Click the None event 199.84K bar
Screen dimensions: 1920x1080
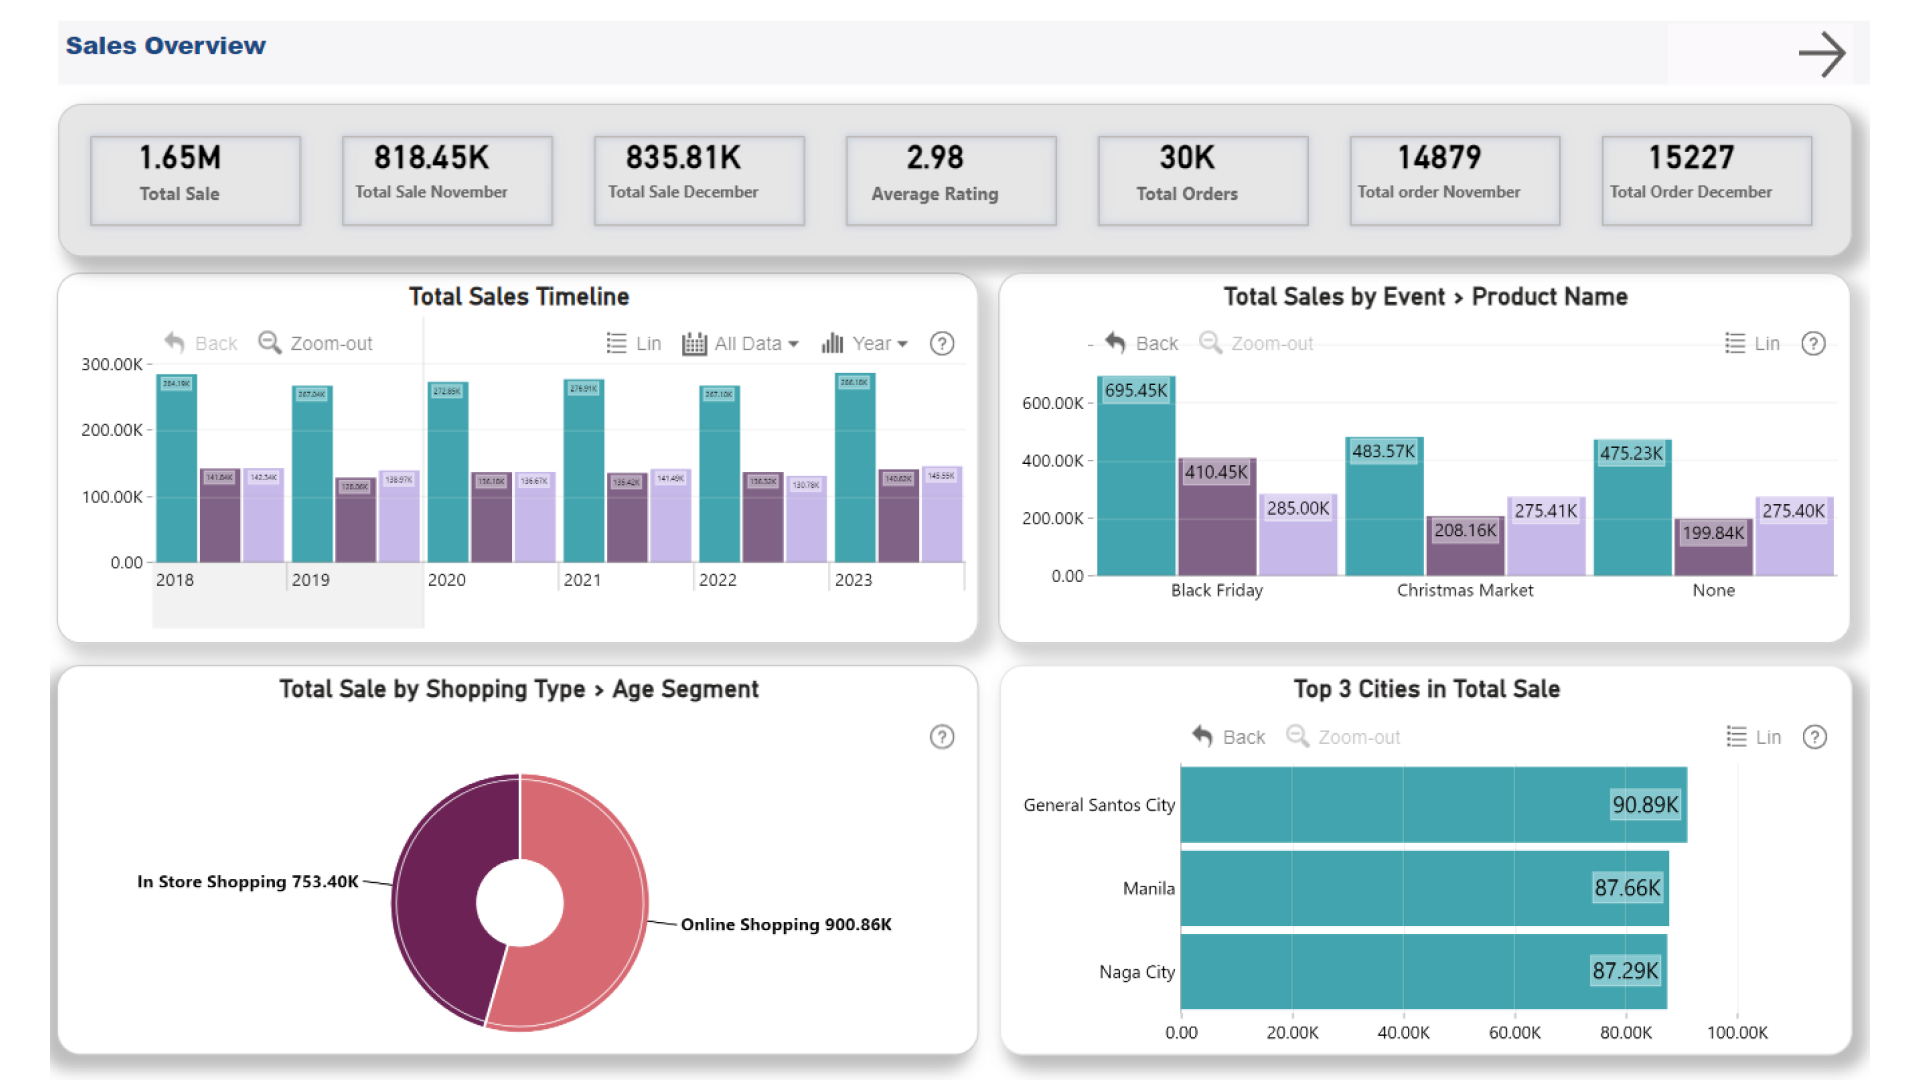(1713, 547)
